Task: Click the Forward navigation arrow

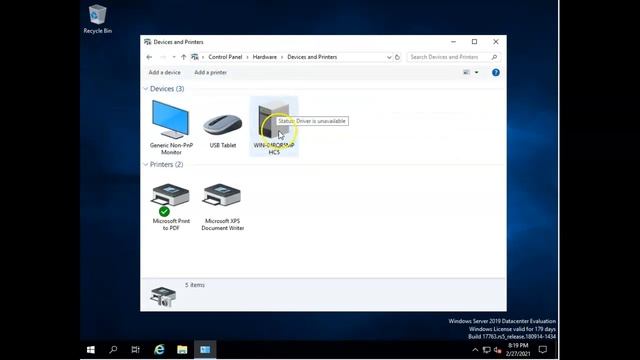Action: click(163, 57)
